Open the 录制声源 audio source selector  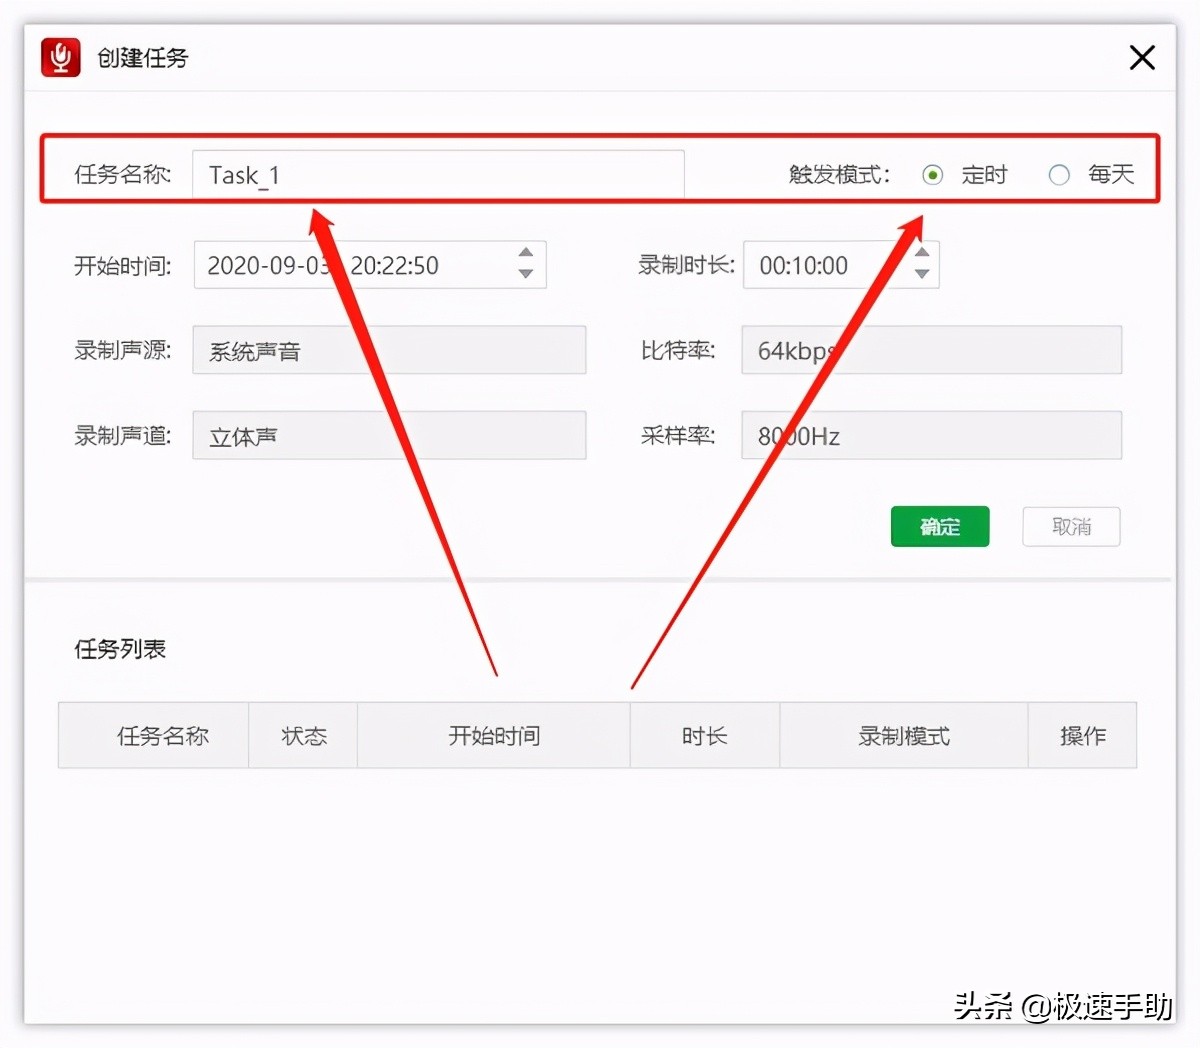click(x=389, y=350)
